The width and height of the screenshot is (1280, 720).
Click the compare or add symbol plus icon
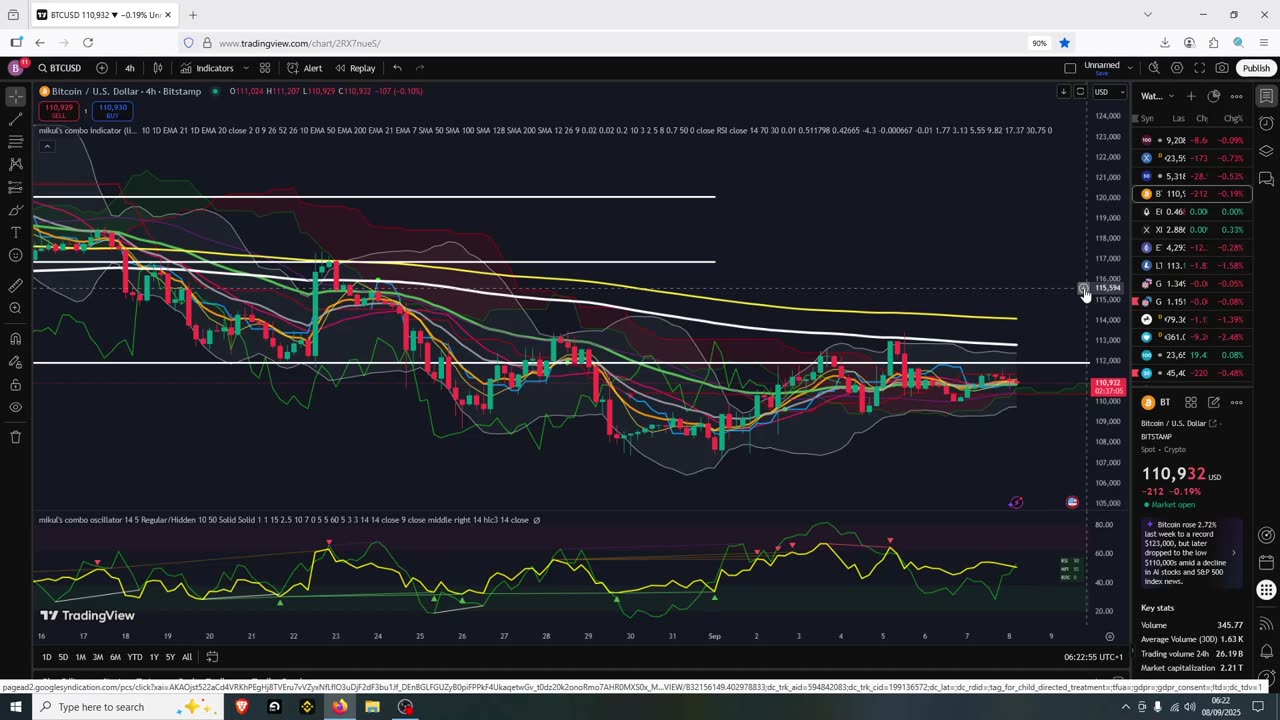coord(102,68)
